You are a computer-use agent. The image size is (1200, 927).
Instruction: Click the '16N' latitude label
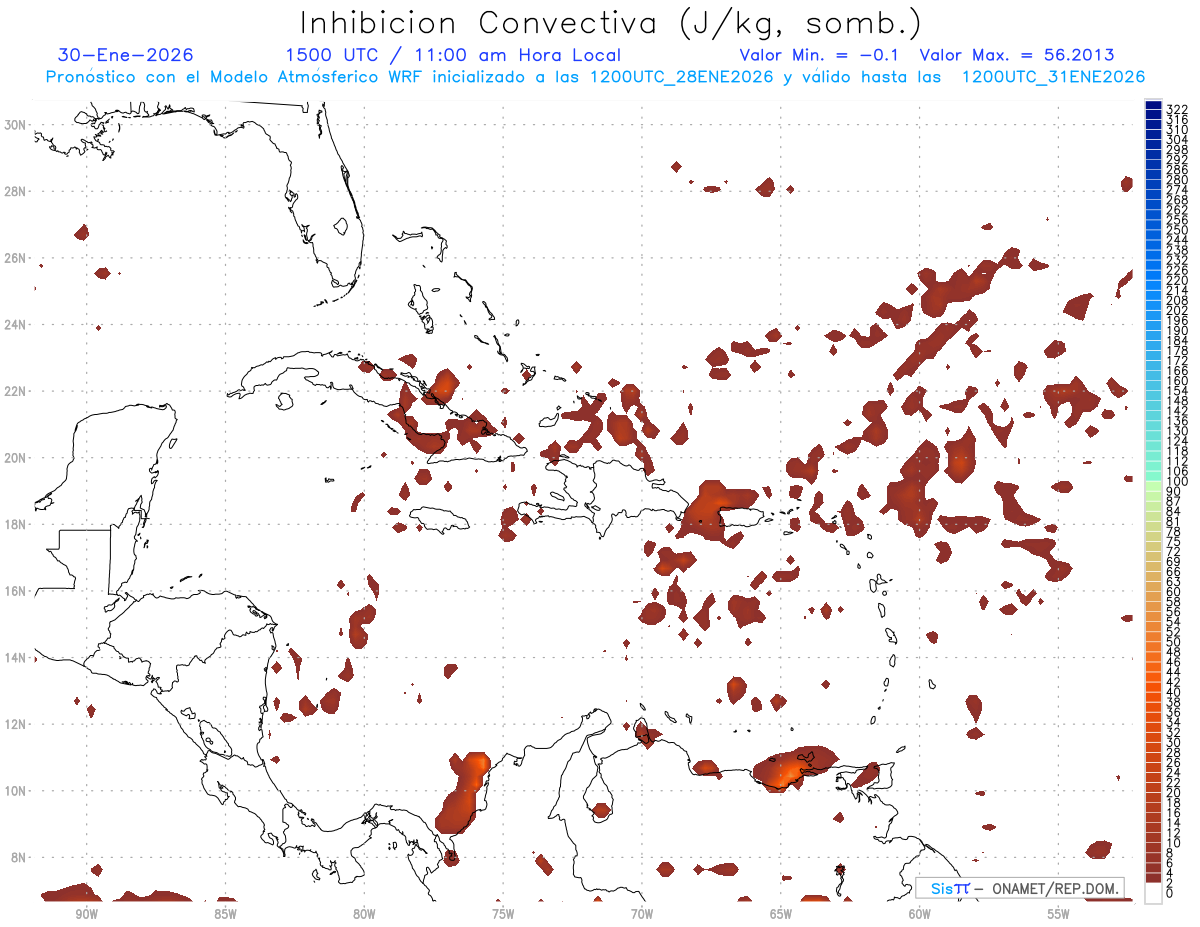point(14,590)
